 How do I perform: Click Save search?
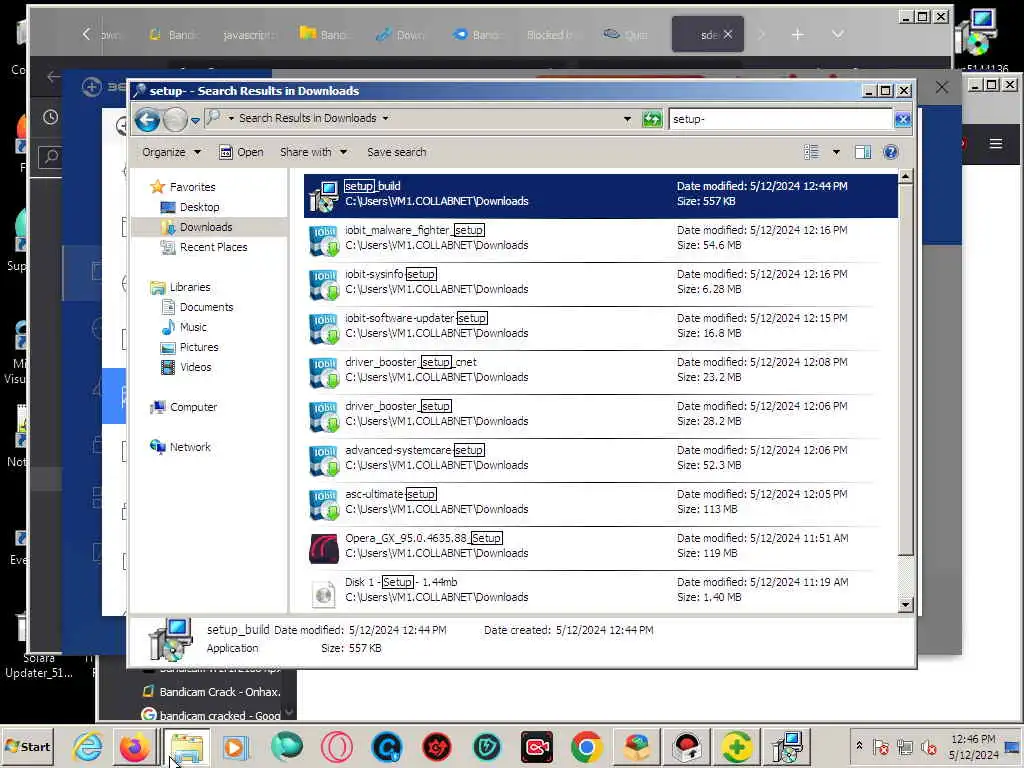[x=396, y=152]
